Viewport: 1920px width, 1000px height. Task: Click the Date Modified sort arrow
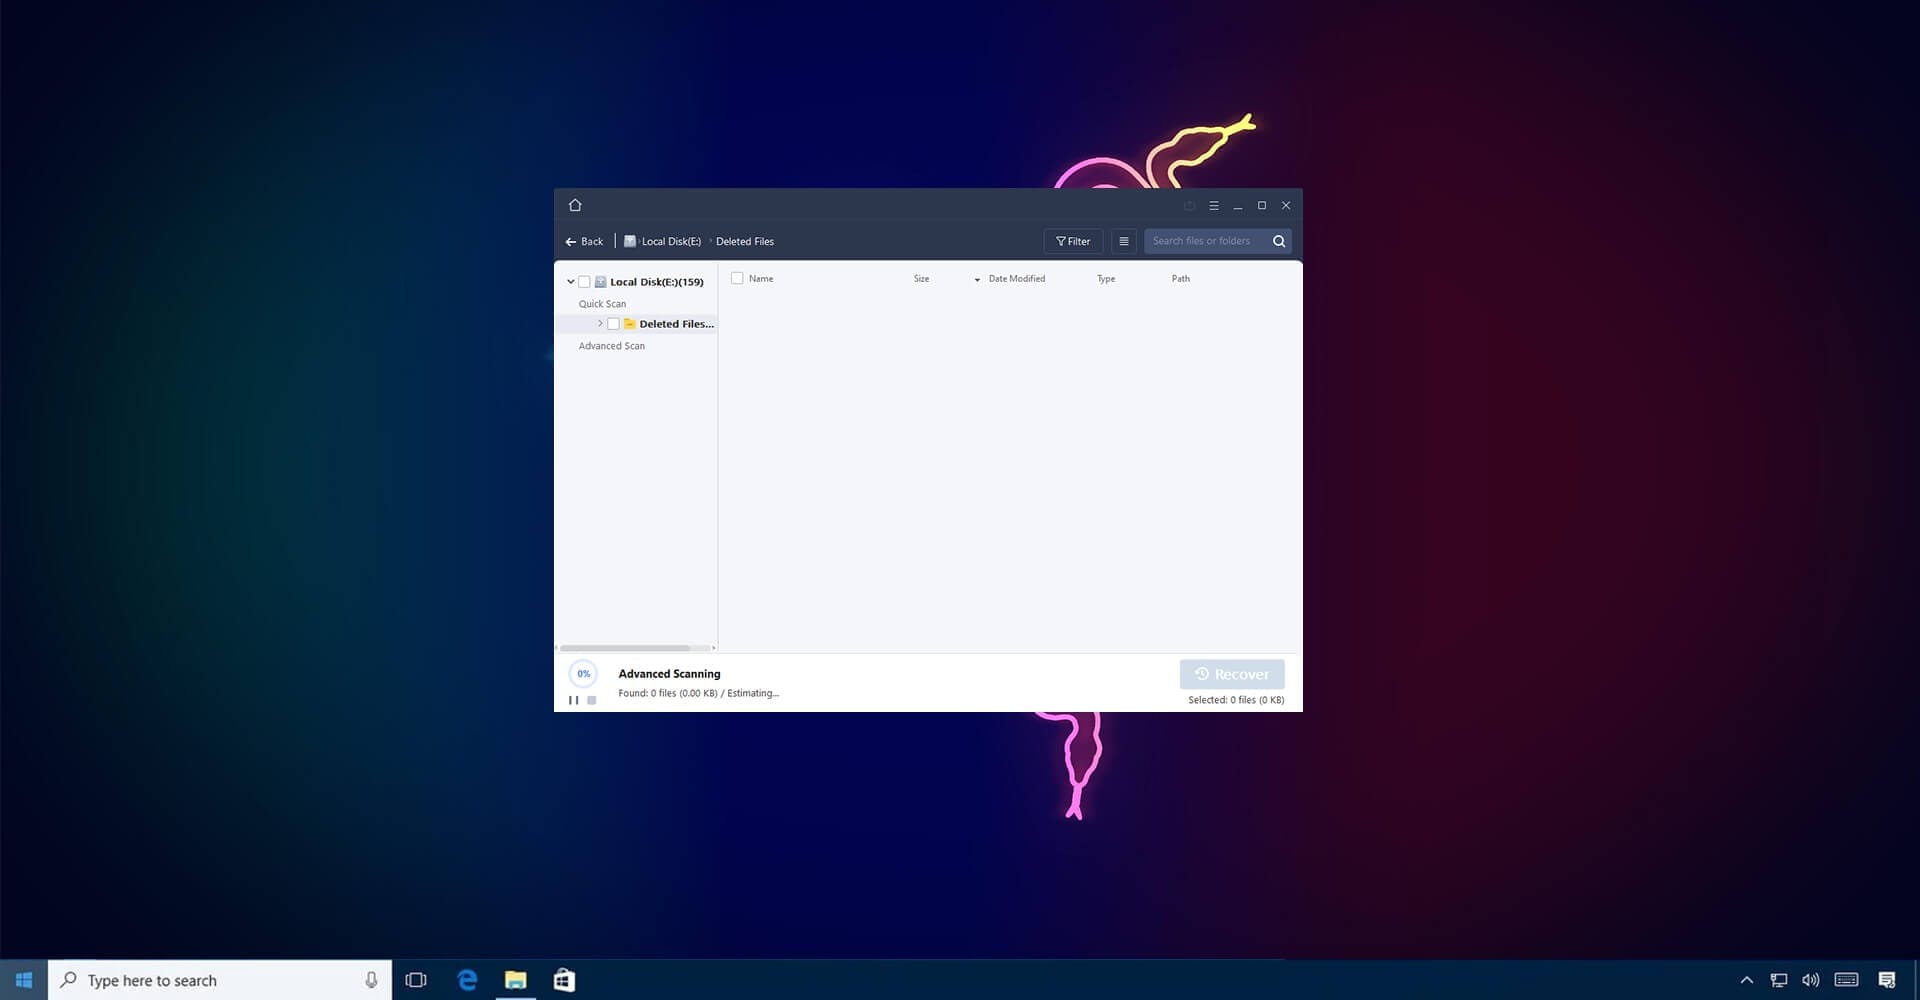tap(977, 280)
